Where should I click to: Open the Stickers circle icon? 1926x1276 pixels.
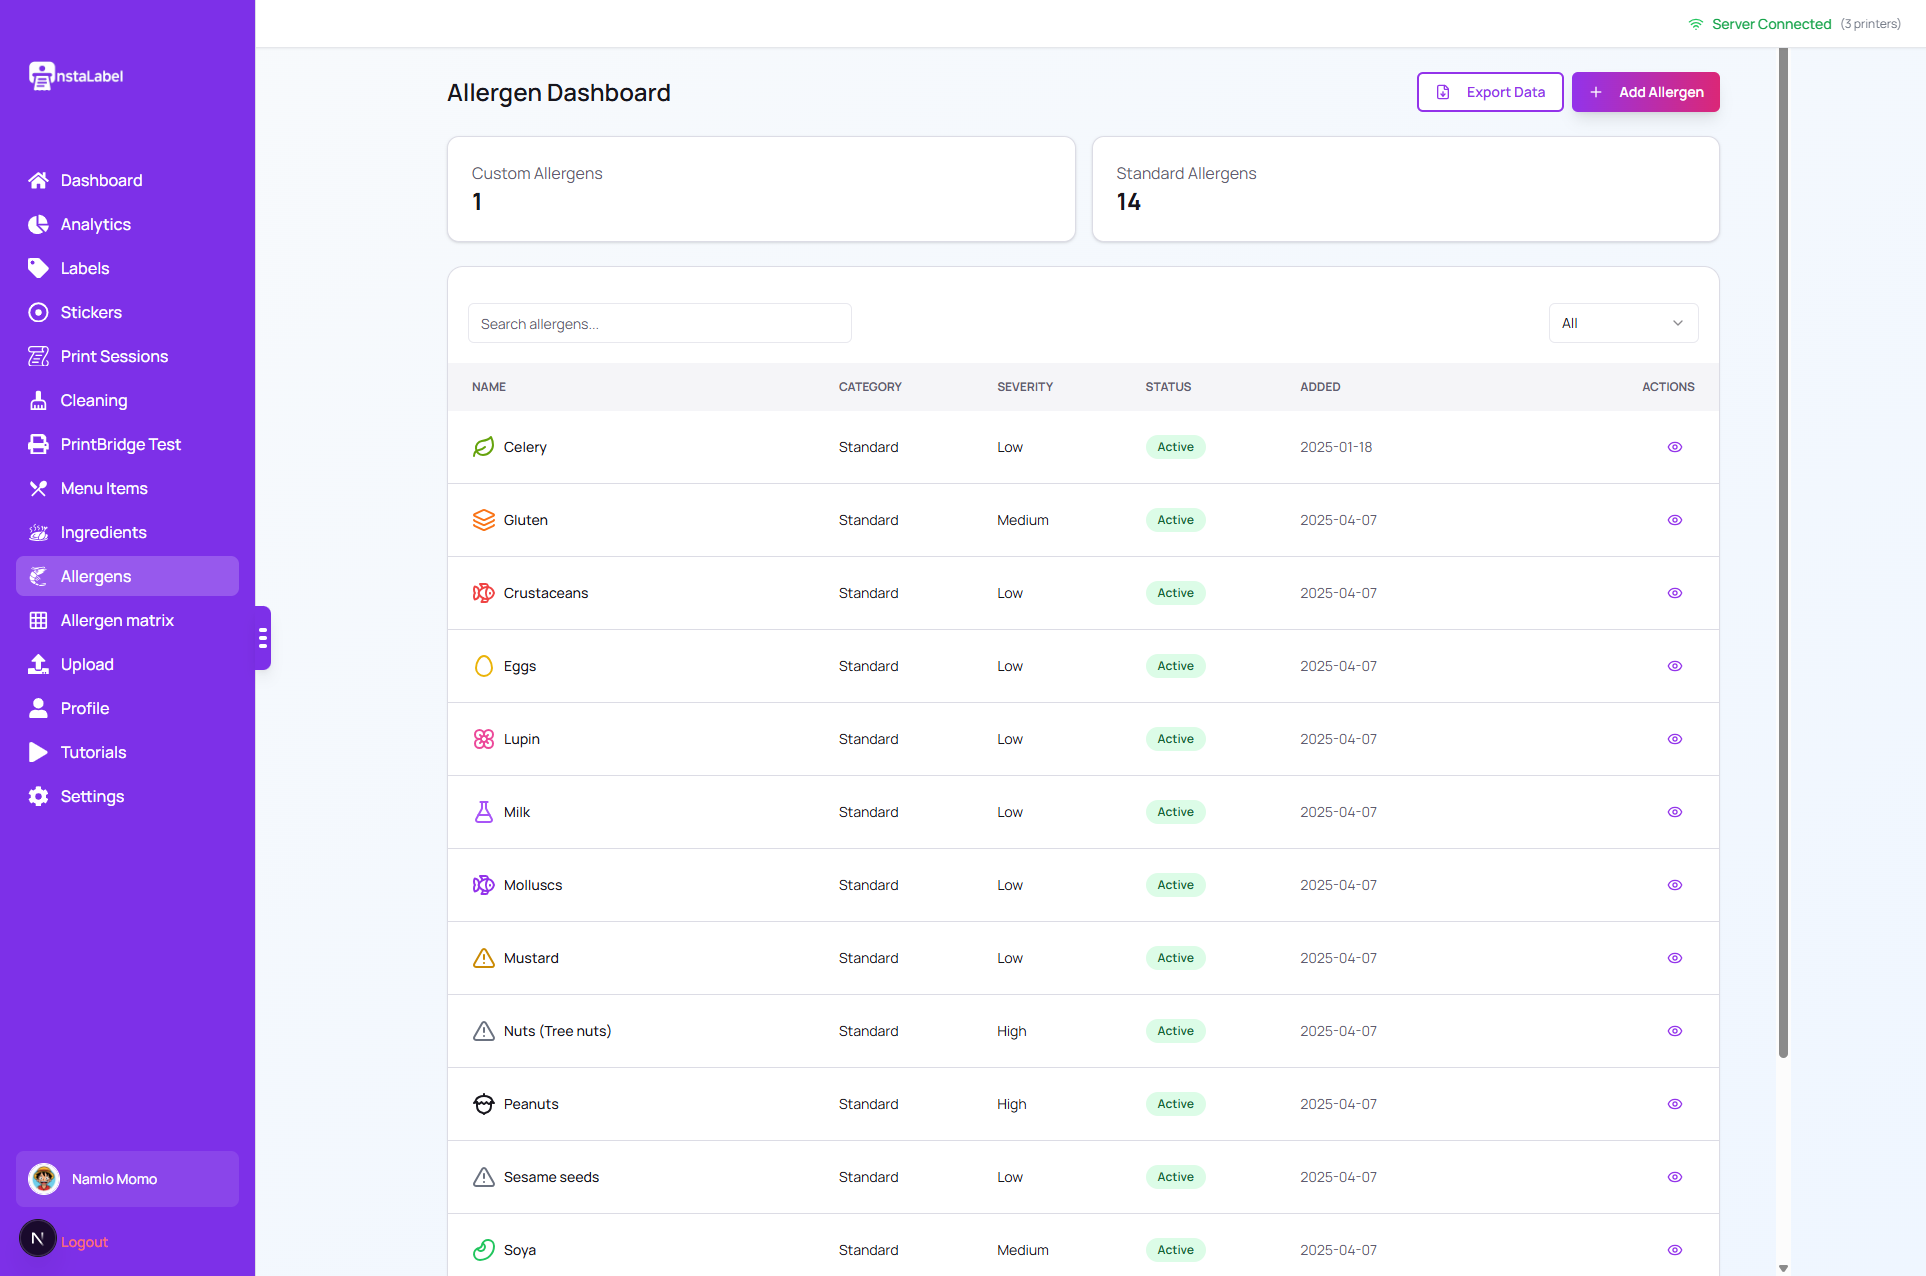[x=38, y=312]
